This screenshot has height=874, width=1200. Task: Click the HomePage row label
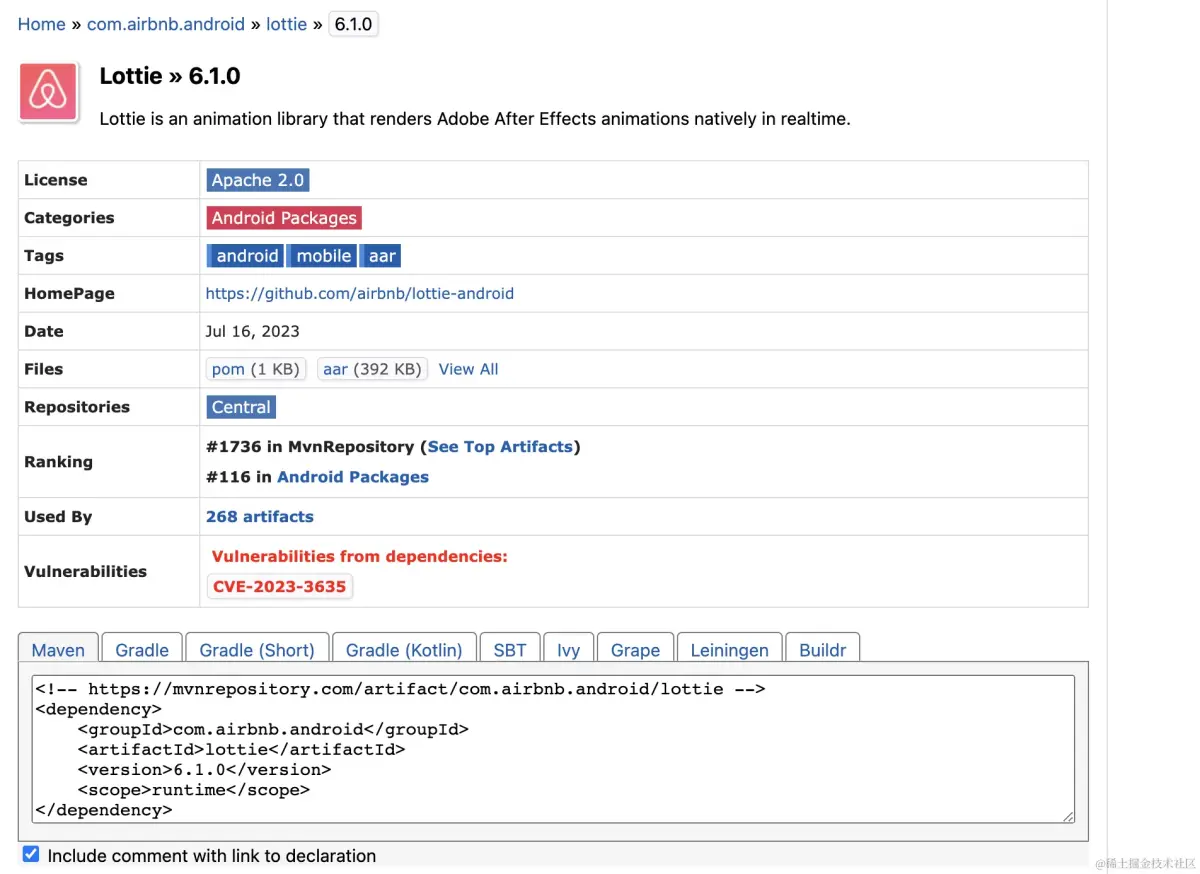tap(69, 294)
